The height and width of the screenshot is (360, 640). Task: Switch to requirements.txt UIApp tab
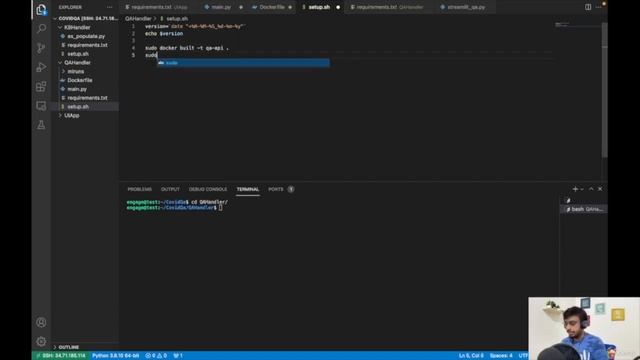[x=159, y=7]
